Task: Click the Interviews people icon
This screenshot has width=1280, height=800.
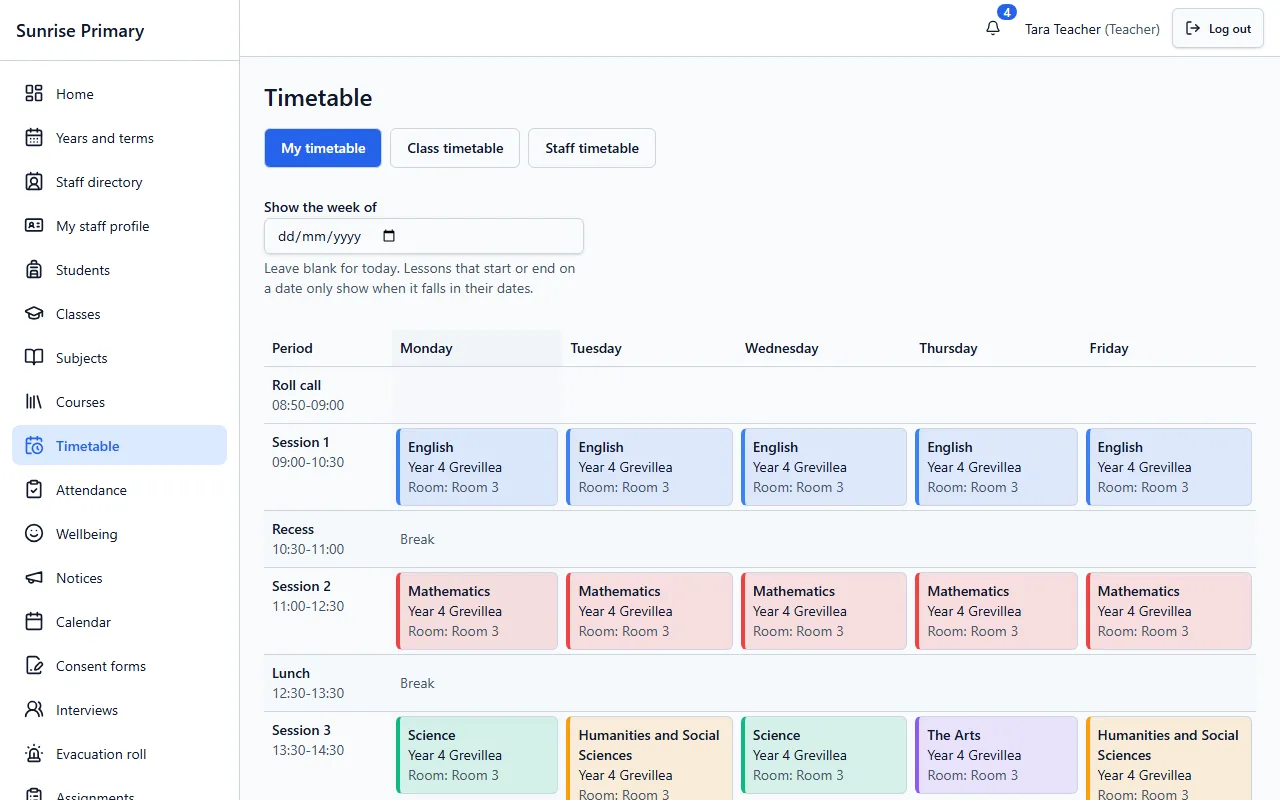Action: [34, 710]
